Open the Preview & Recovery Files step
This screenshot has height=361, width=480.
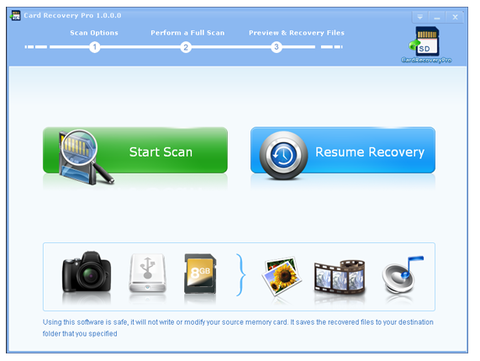296,33
